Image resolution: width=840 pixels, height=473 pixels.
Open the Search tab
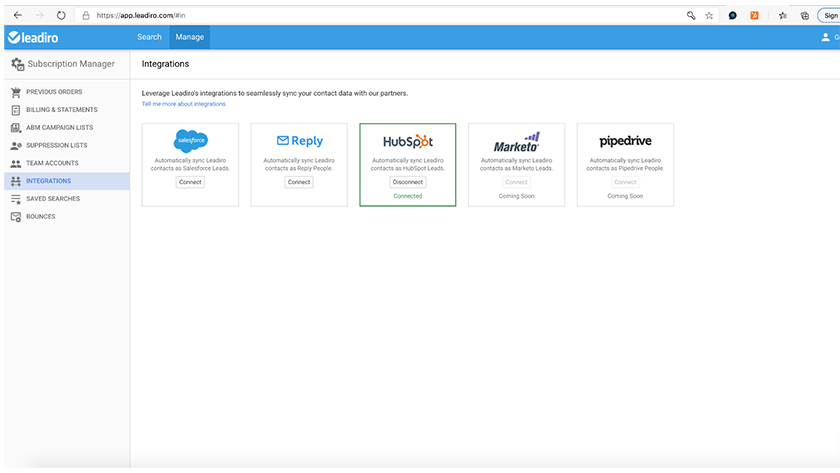click(149, 37)
